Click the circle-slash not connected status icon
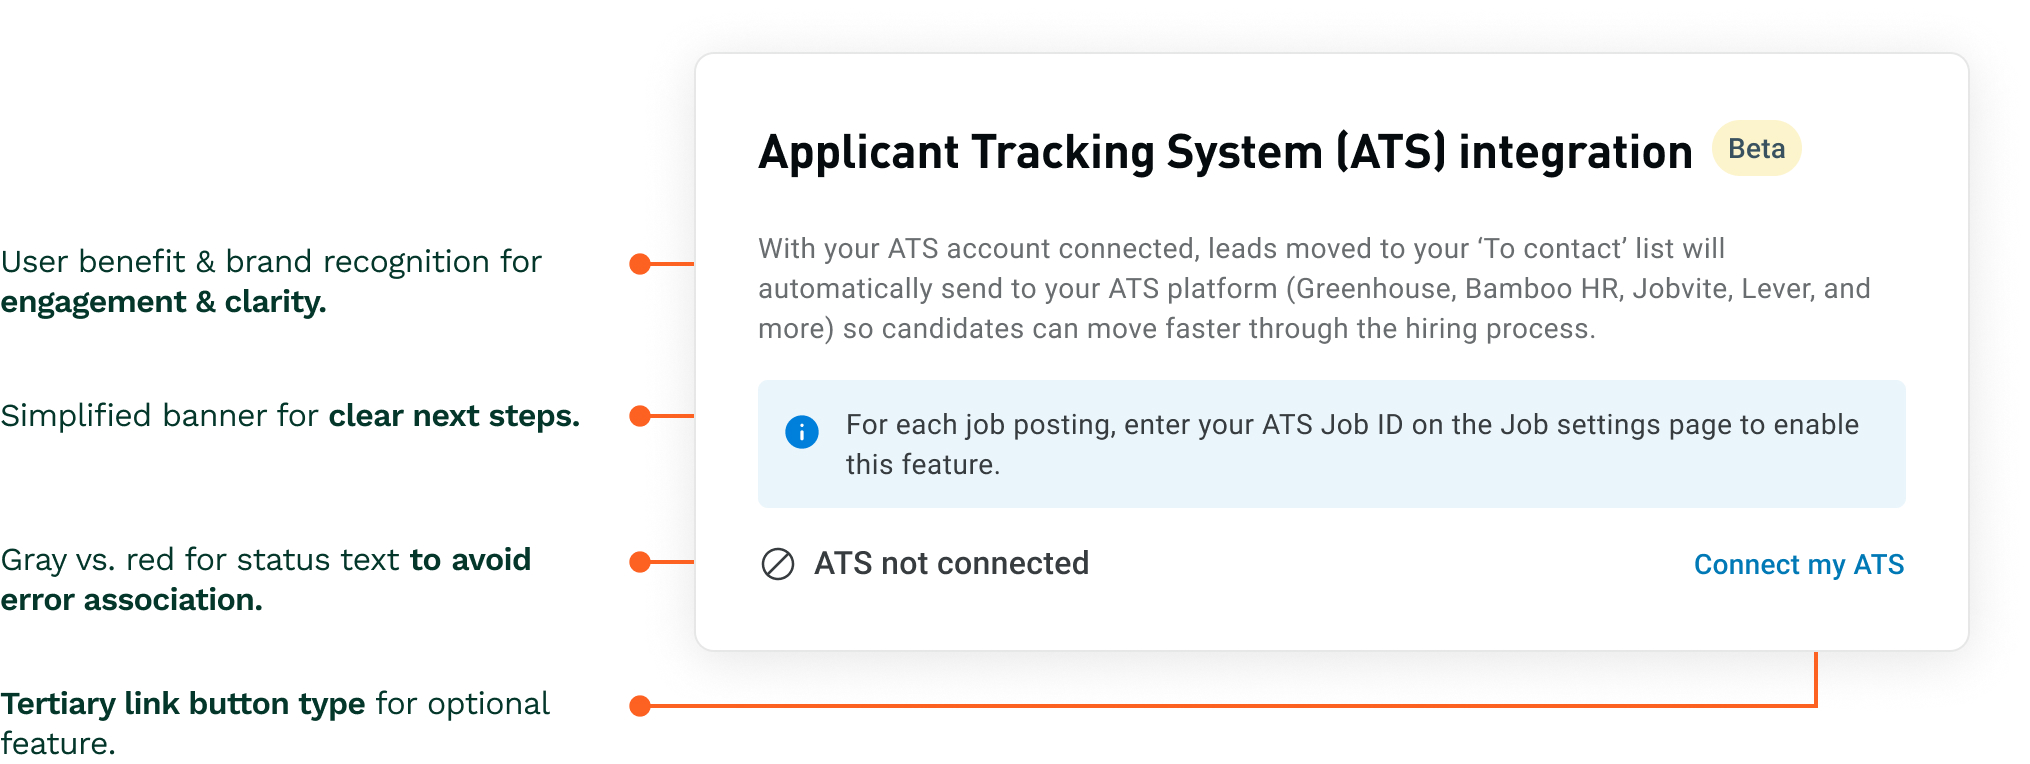 tap(778, 564)
